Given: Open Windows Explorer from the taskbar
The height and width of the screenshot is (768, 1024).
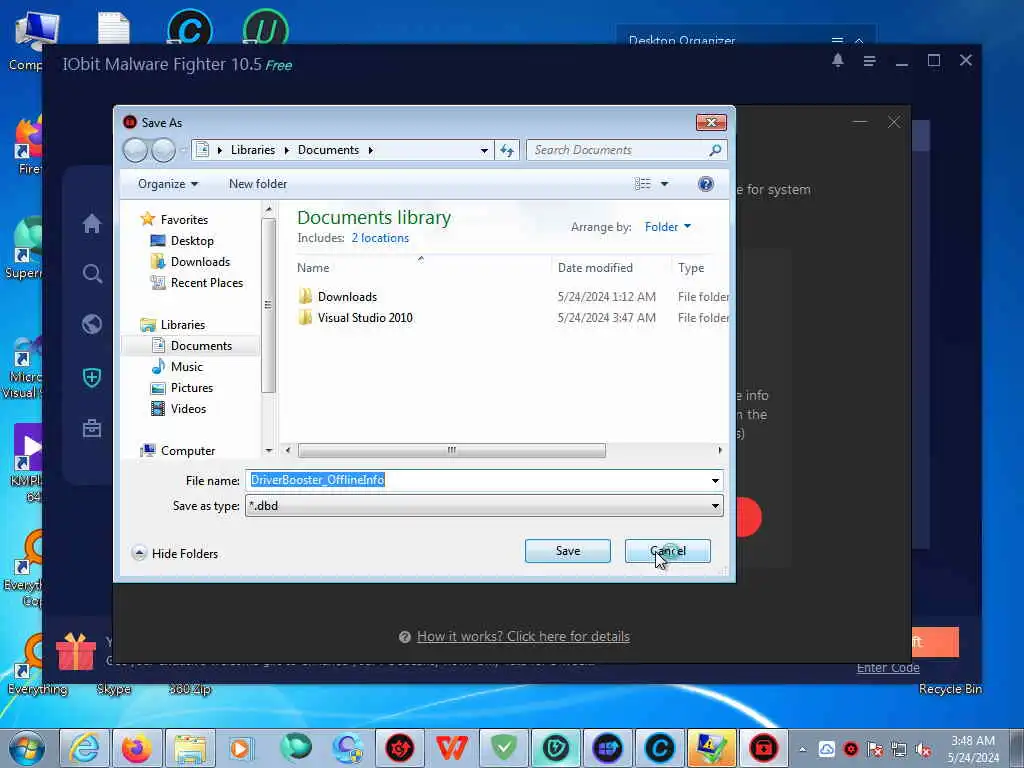Looking at the screenshot, I should 189,748.
